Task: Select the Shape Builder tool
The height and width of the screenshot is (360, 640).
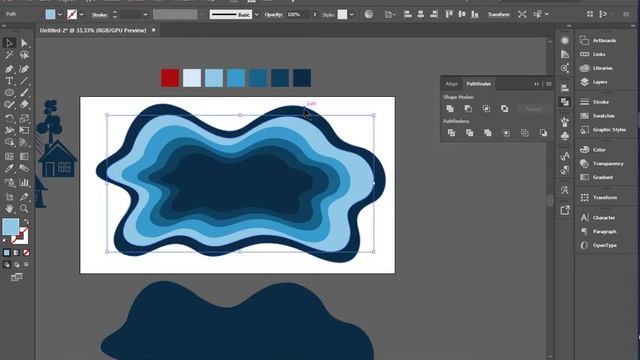Action: (x=9, y=142)
